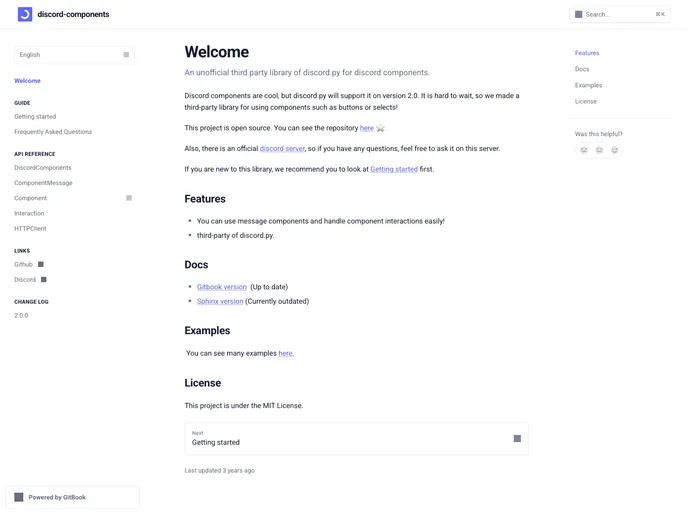
Task: Click the Features section heading
Action: pyautogui.click(x=205, y=199)
